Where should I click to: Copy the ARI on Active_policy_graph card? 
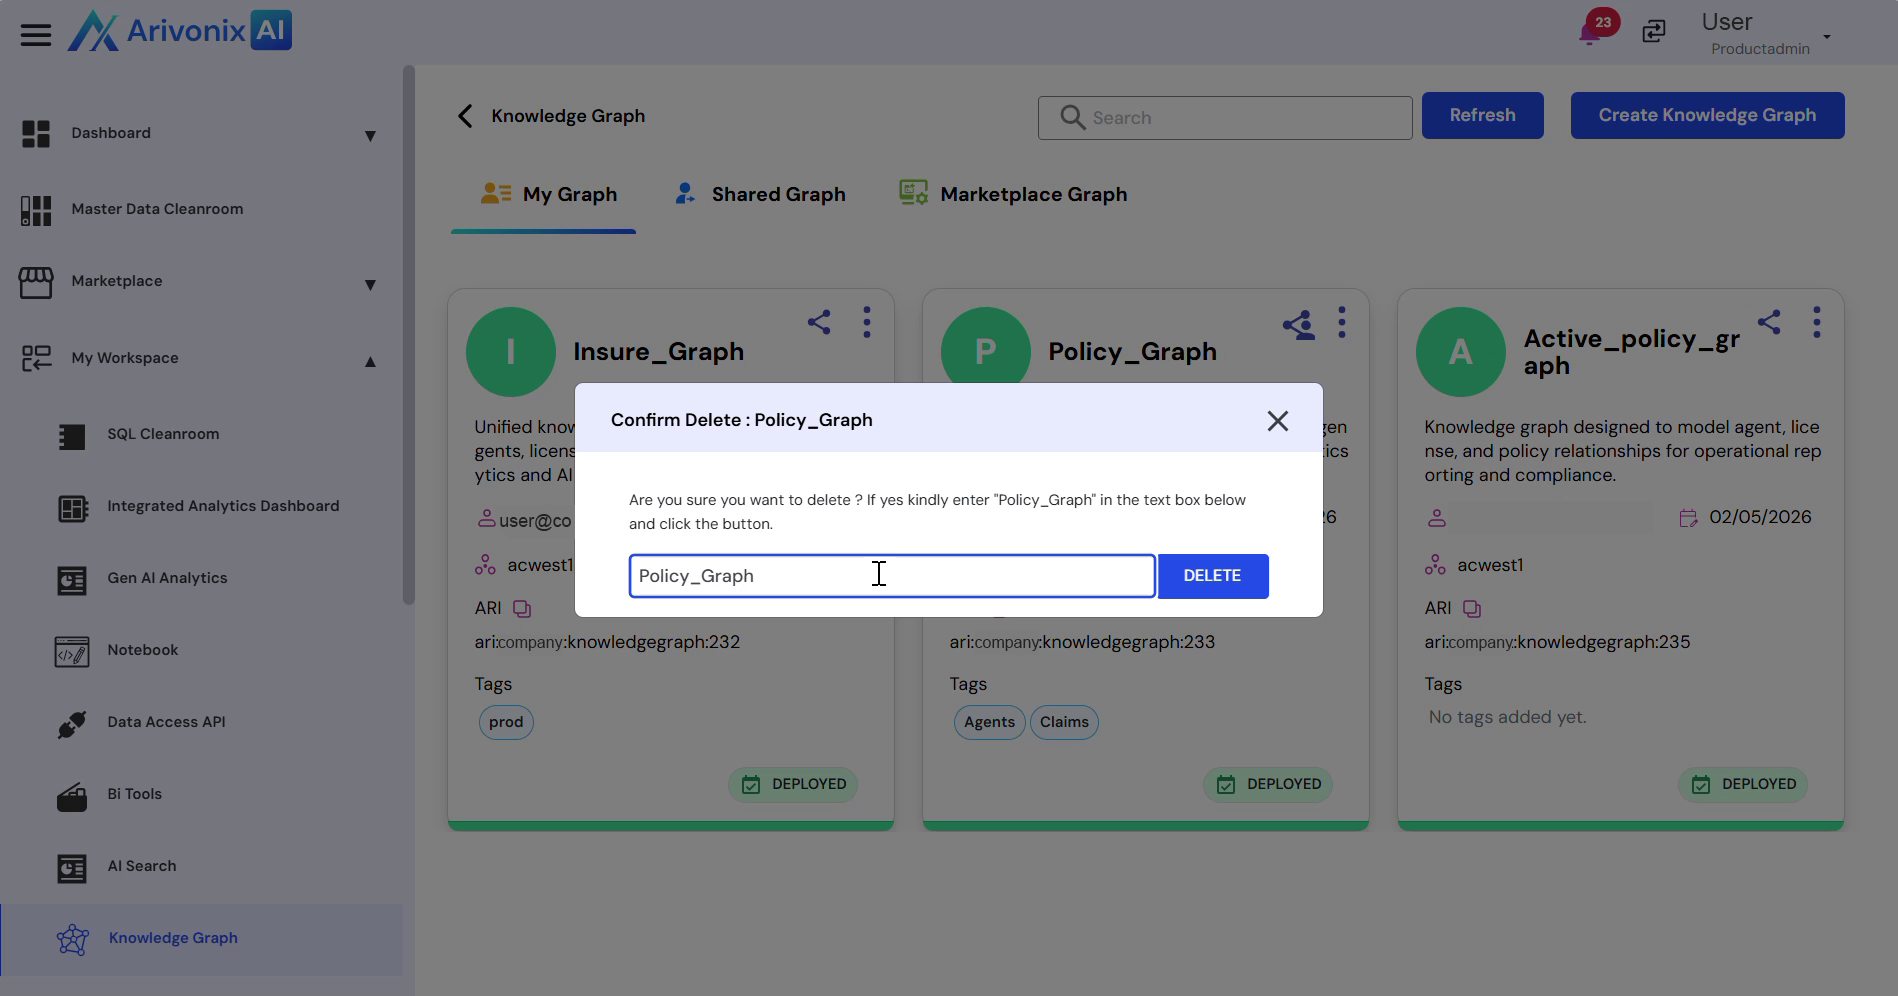tap(1472, 609)
